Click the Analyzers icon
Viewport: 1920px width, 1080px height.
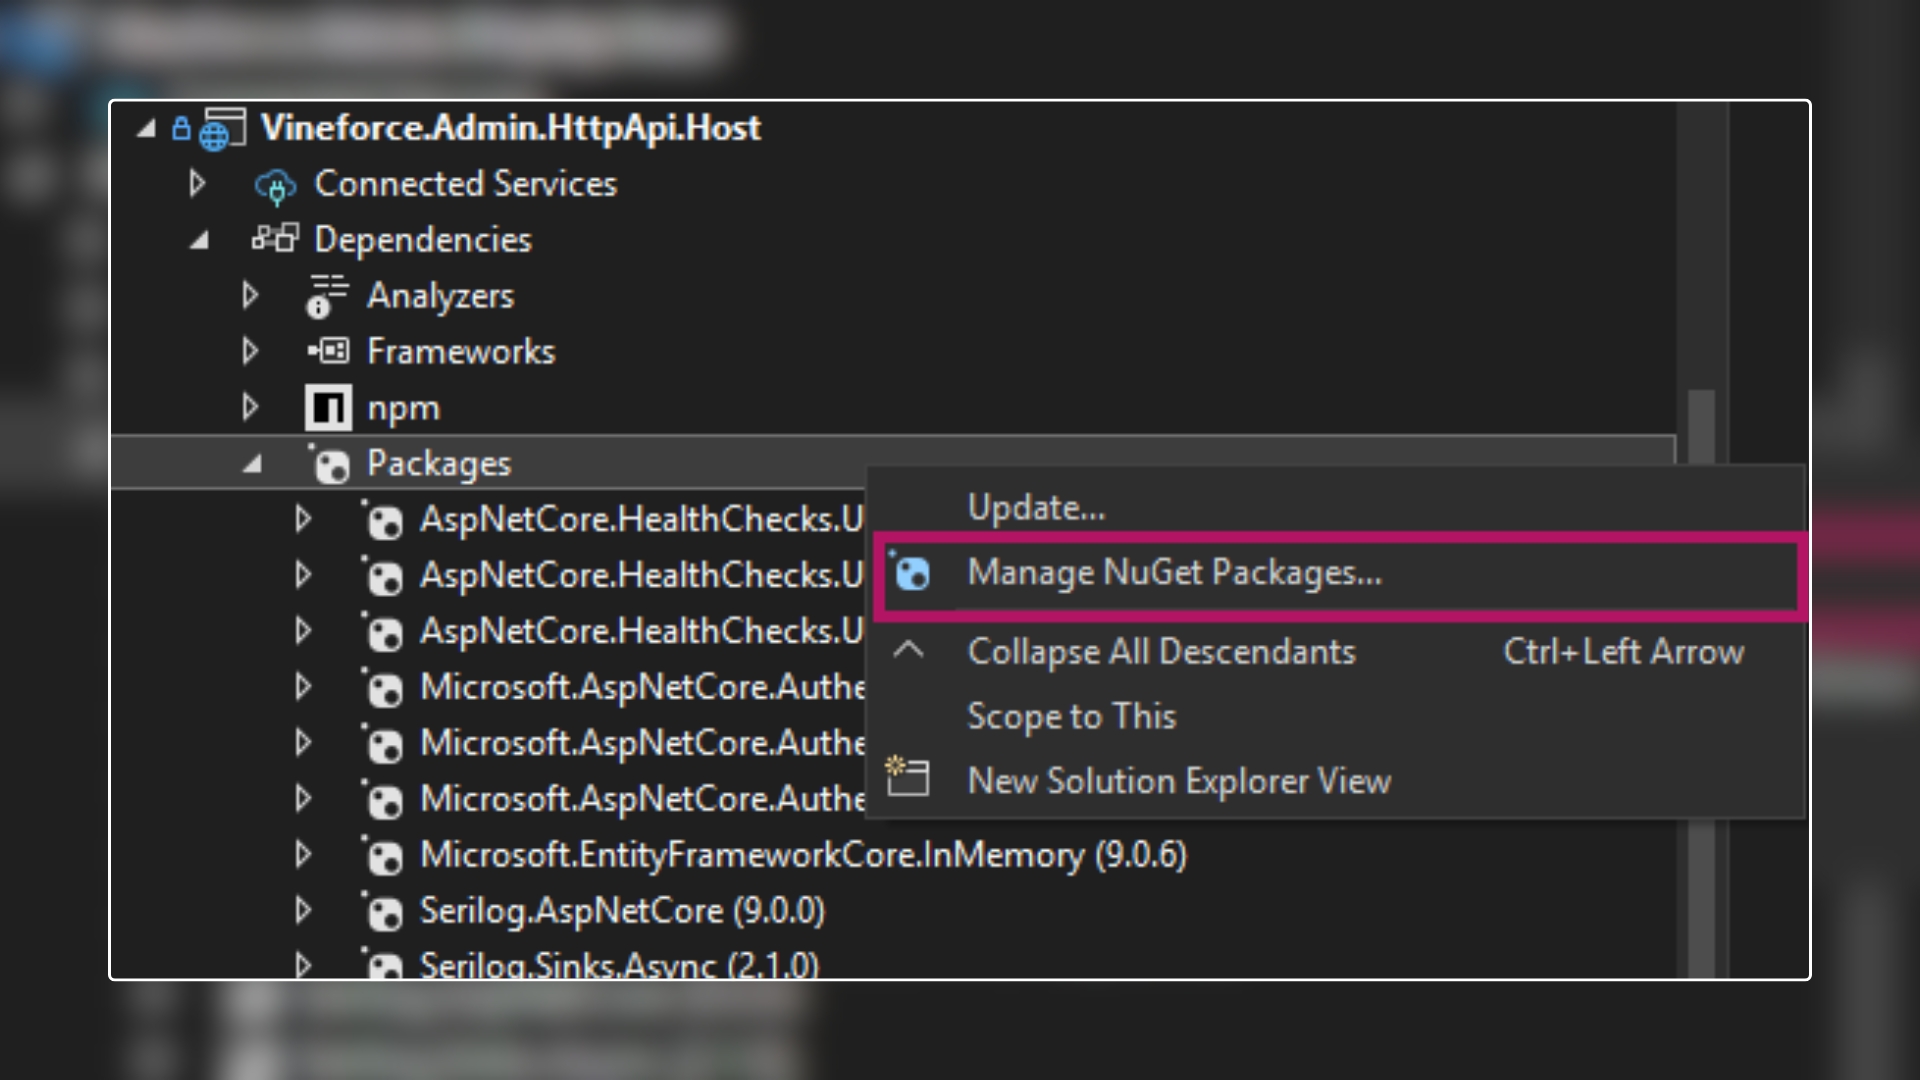[327, 296]
